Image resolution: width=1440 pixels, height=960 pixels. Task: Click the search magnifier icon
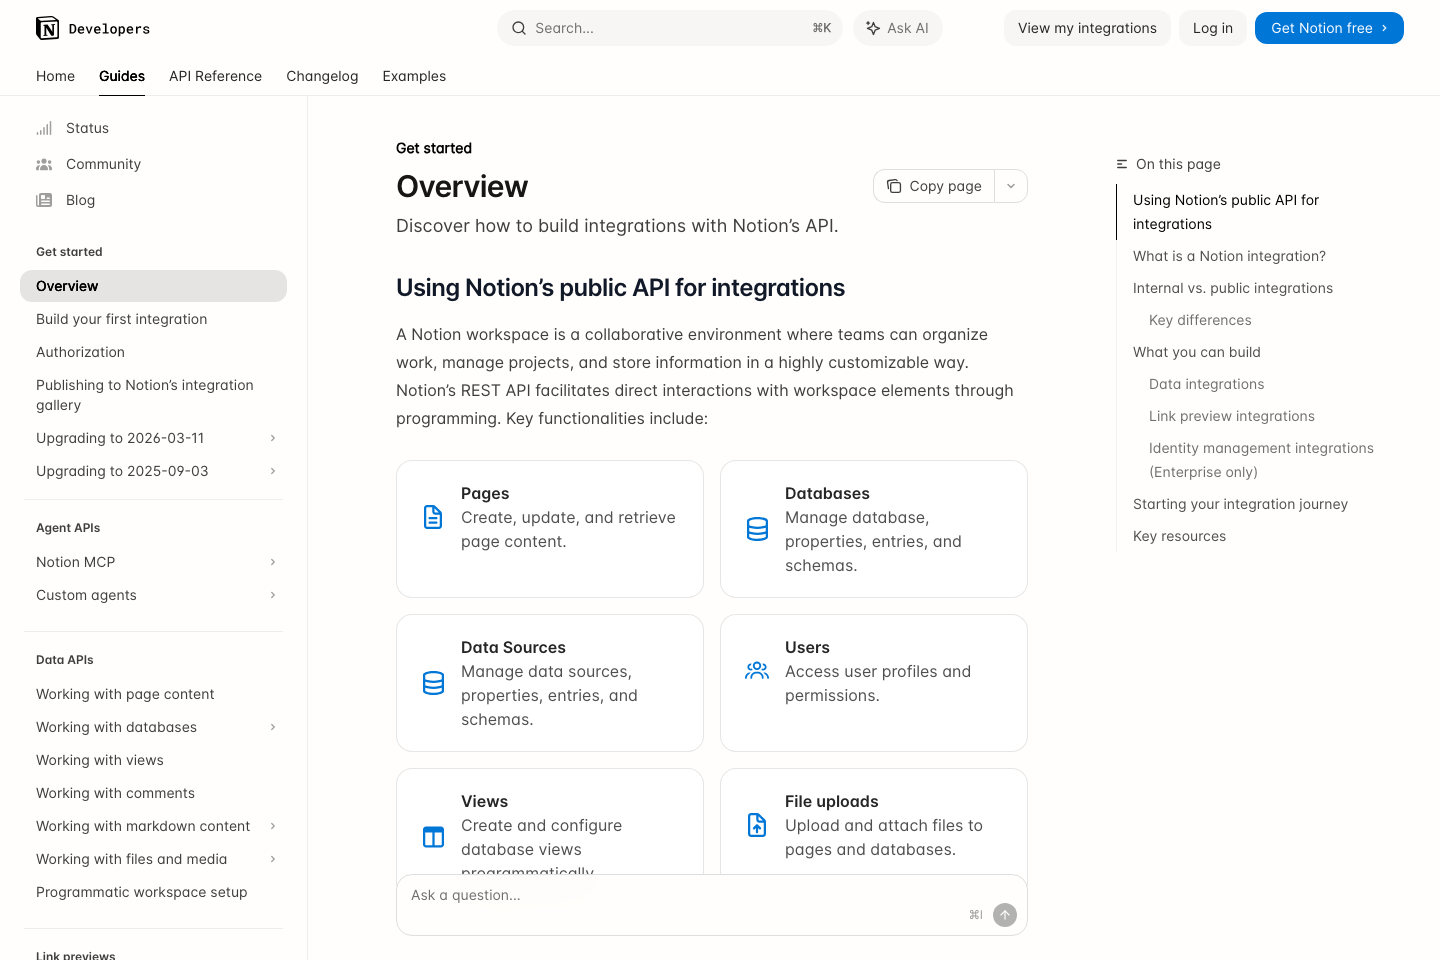tap(519, 28)
